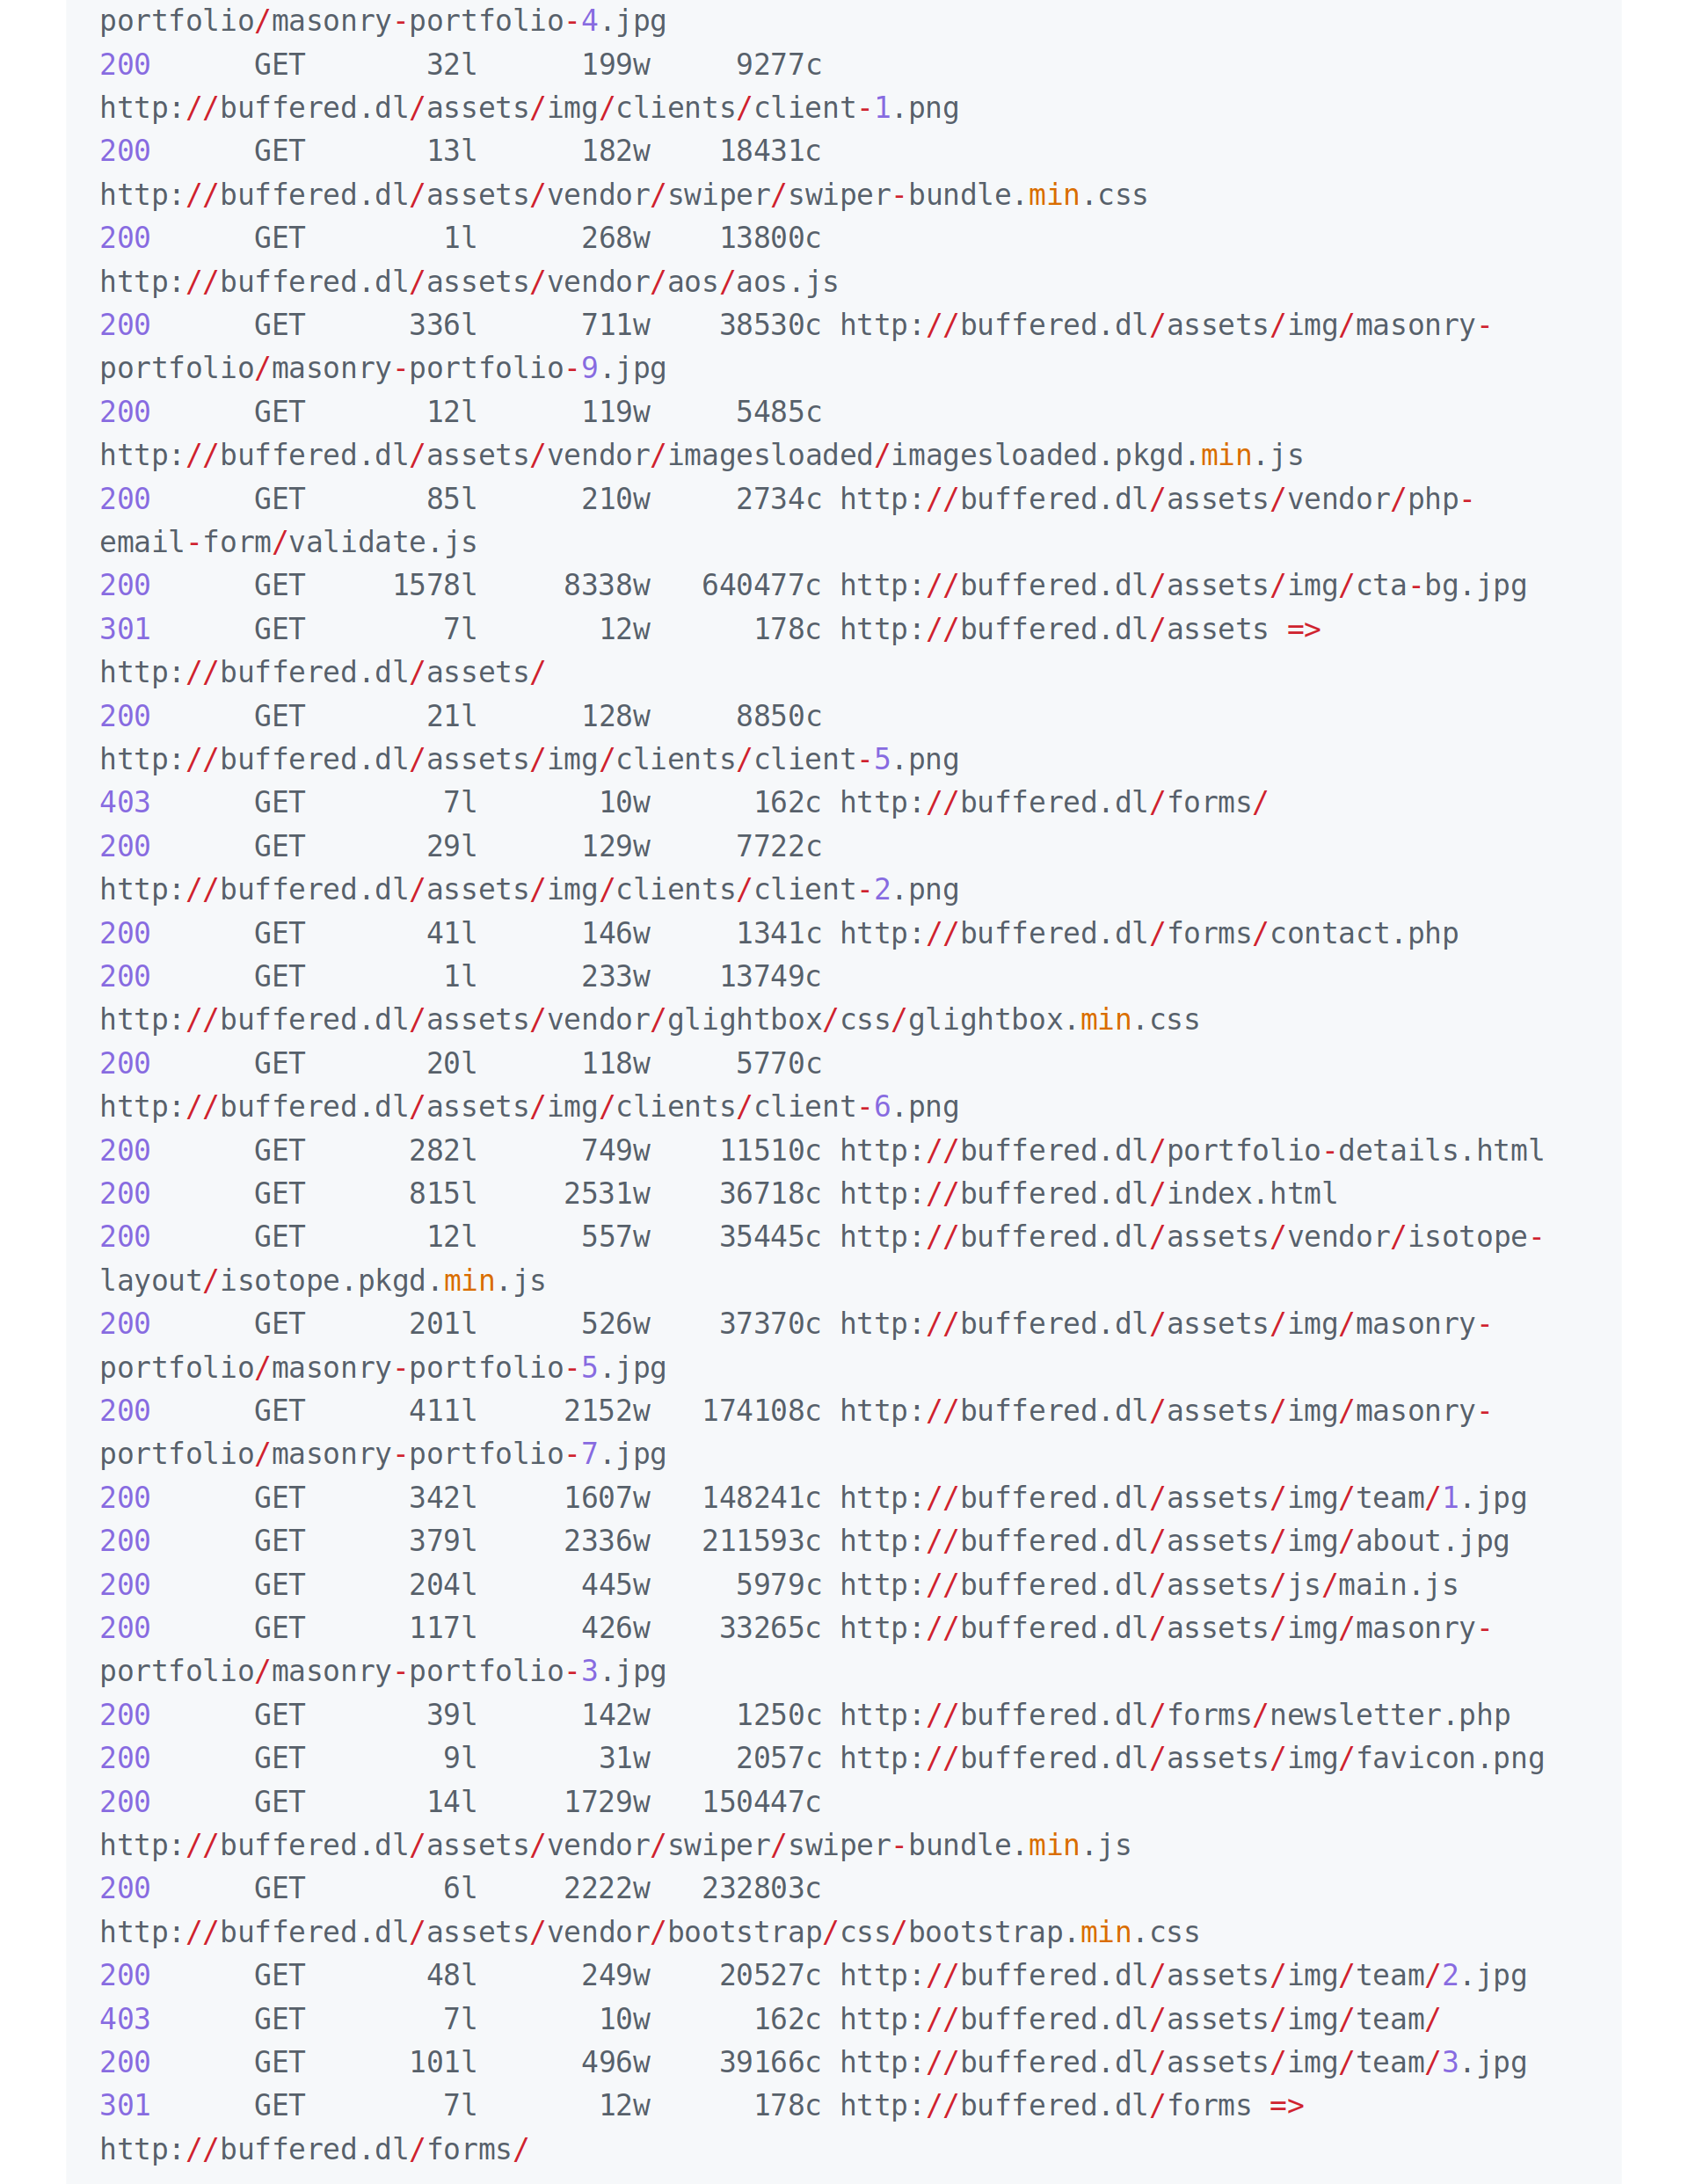Click the forms/contact.php URL
1688x2184 pixels.
[x=1149, y=934]
